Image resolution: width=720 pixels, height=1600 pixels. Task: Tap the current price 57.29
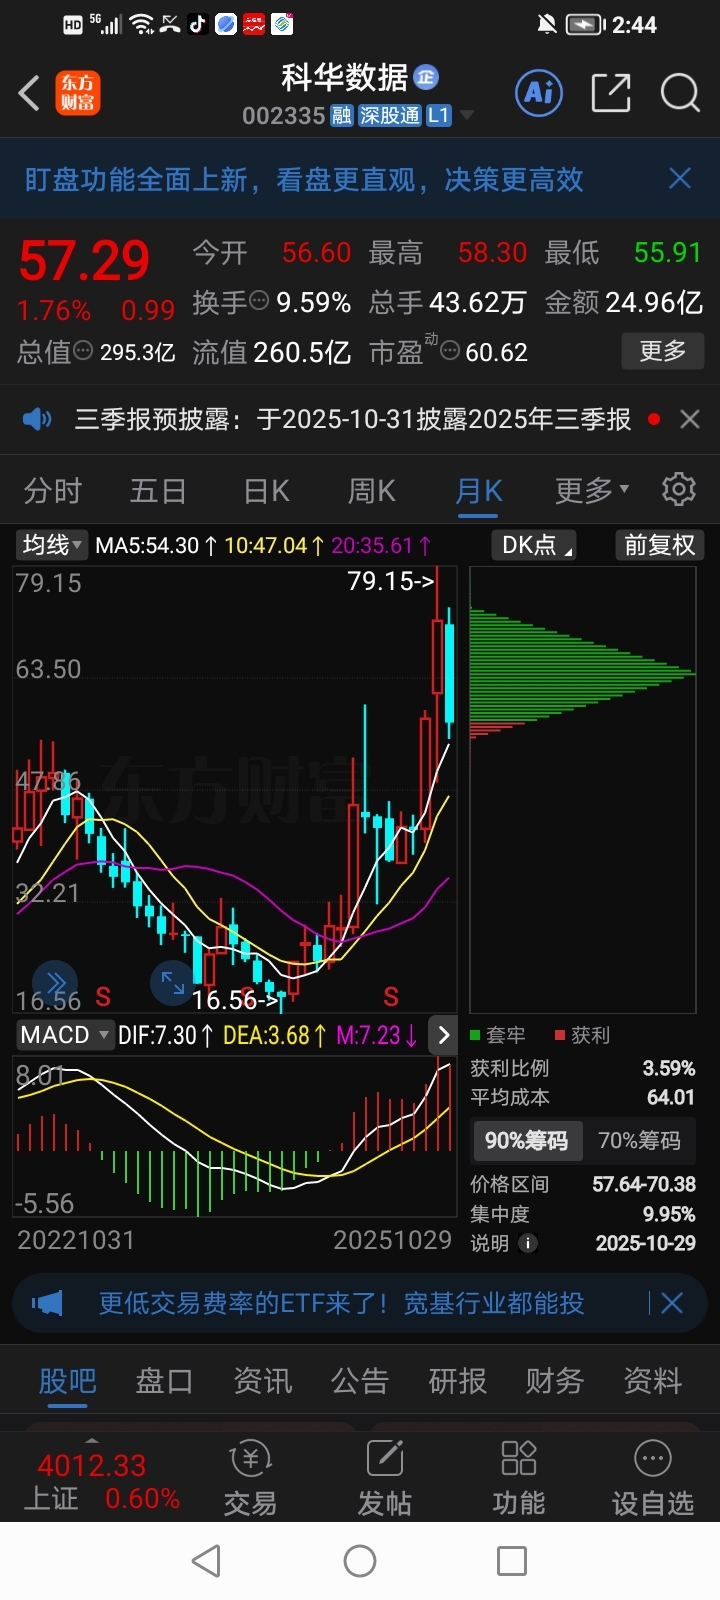[84, 260]
